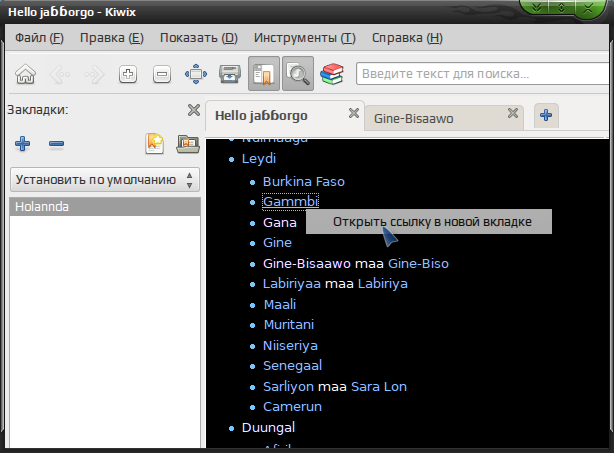Open the Gana link
The height and width of the screenshot is (453, 614).
pyautogui.click(x=280, y=222)
